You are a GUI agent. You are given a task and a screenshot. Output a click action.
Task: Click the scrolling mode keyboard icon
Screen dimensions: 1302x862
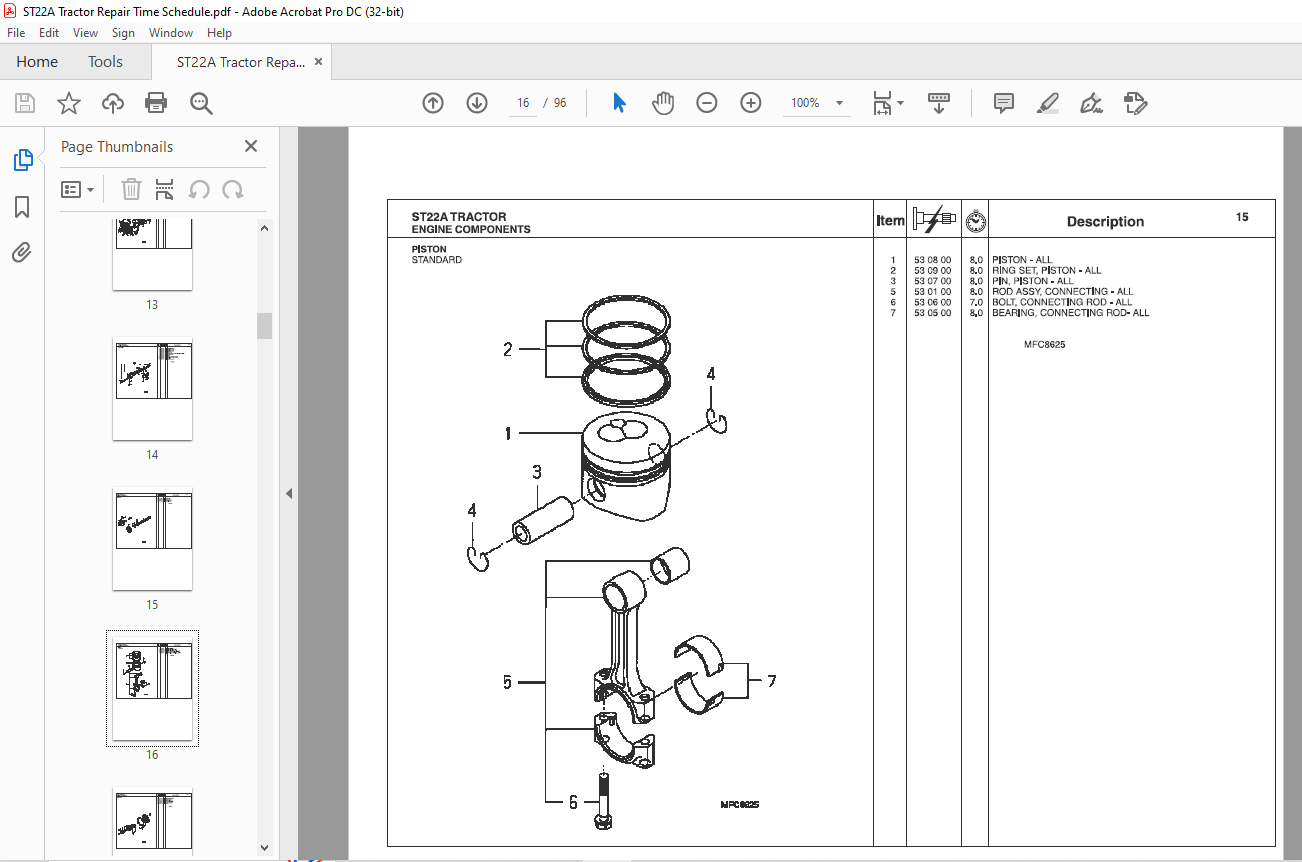coord(939,103)
